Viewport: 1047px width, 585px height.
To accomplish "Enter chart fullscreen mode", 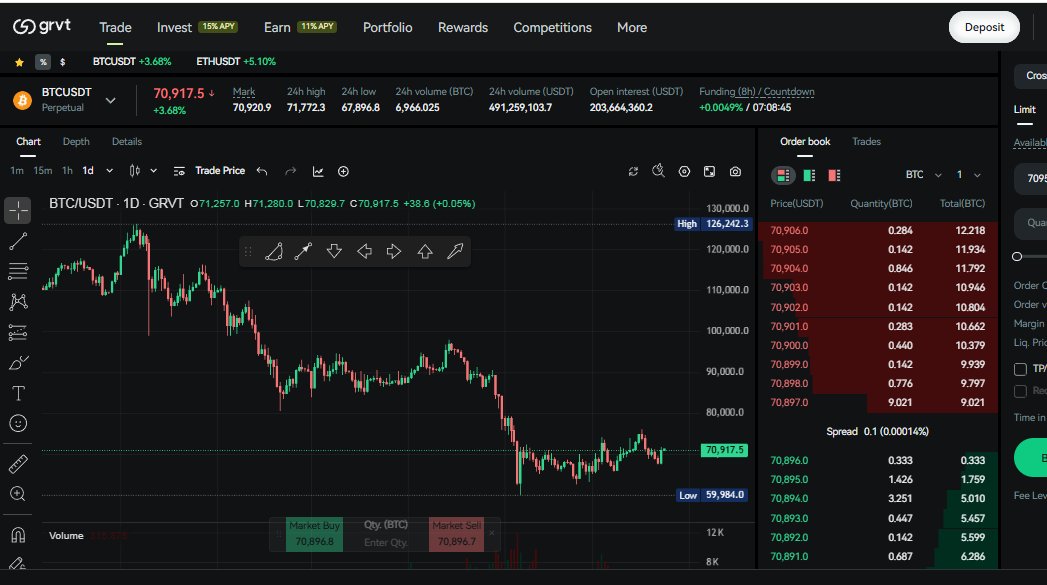I will pos(709,172).
